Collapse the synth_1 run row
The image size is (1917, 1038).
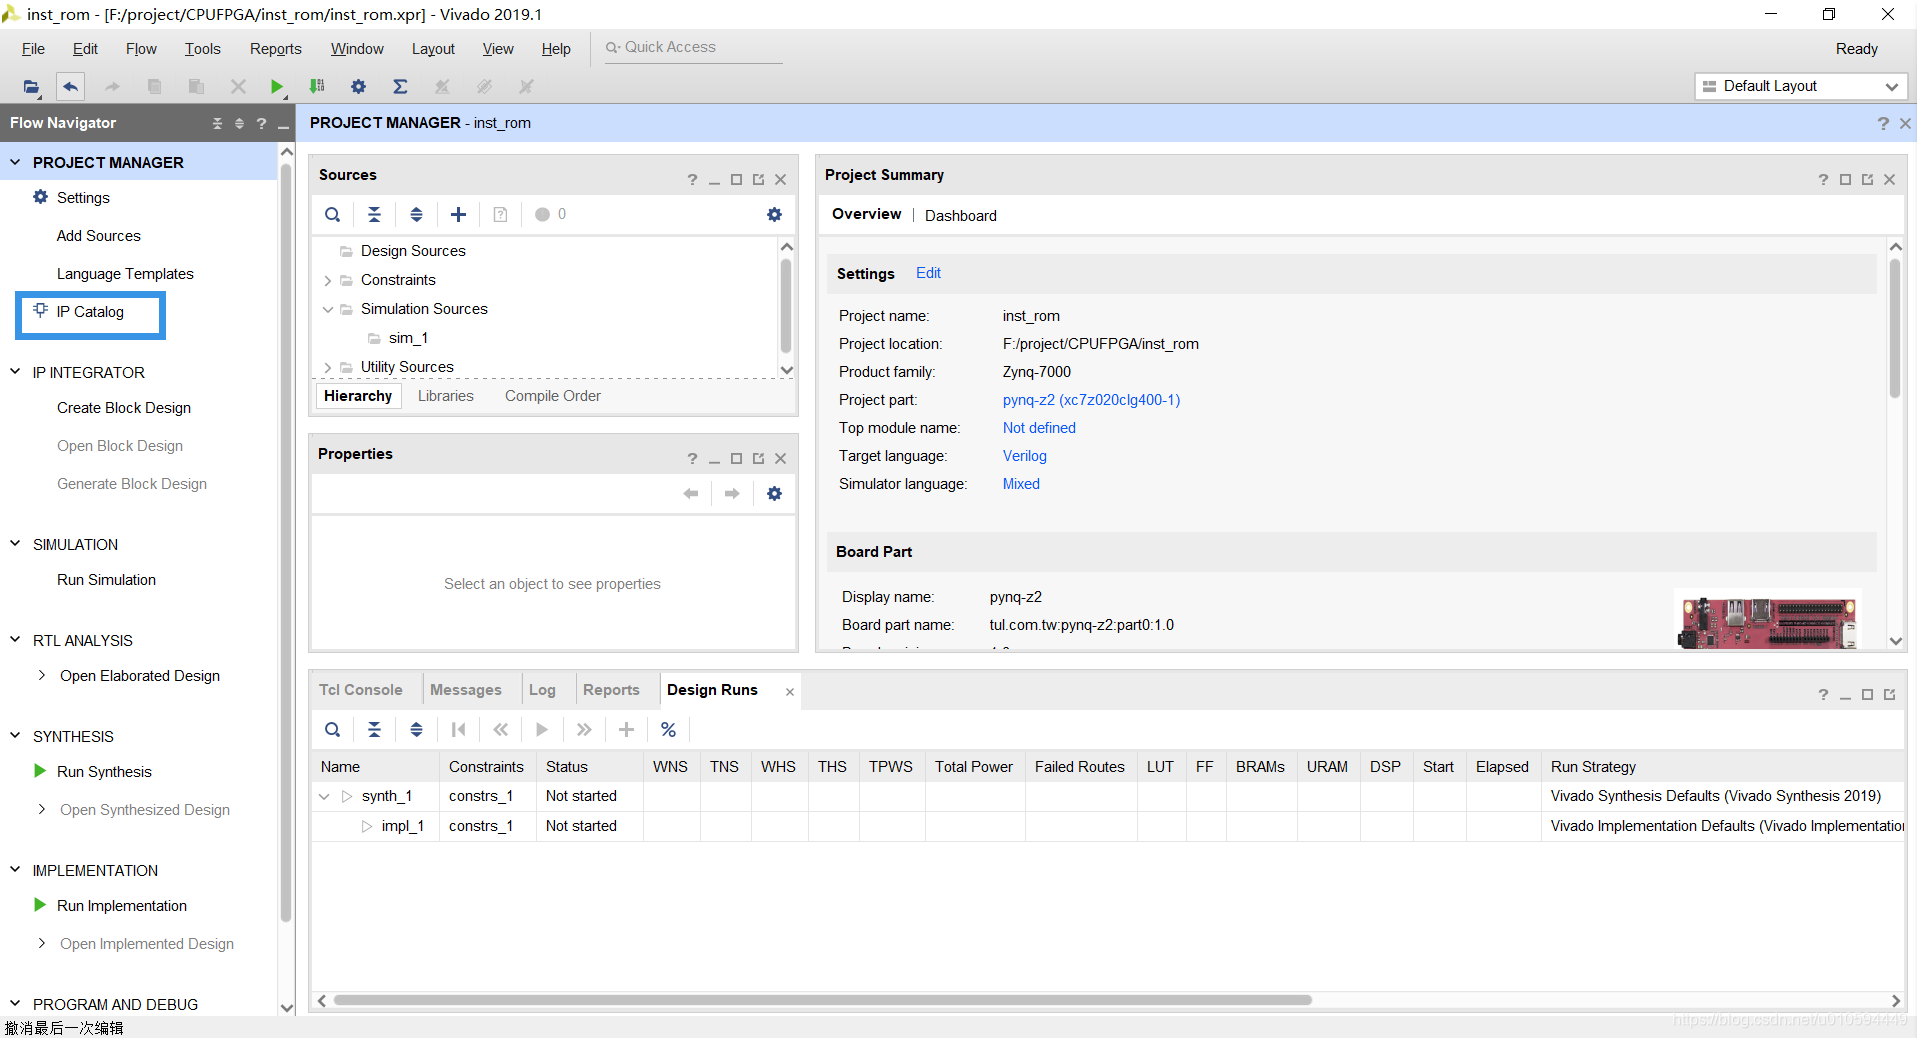324,796
